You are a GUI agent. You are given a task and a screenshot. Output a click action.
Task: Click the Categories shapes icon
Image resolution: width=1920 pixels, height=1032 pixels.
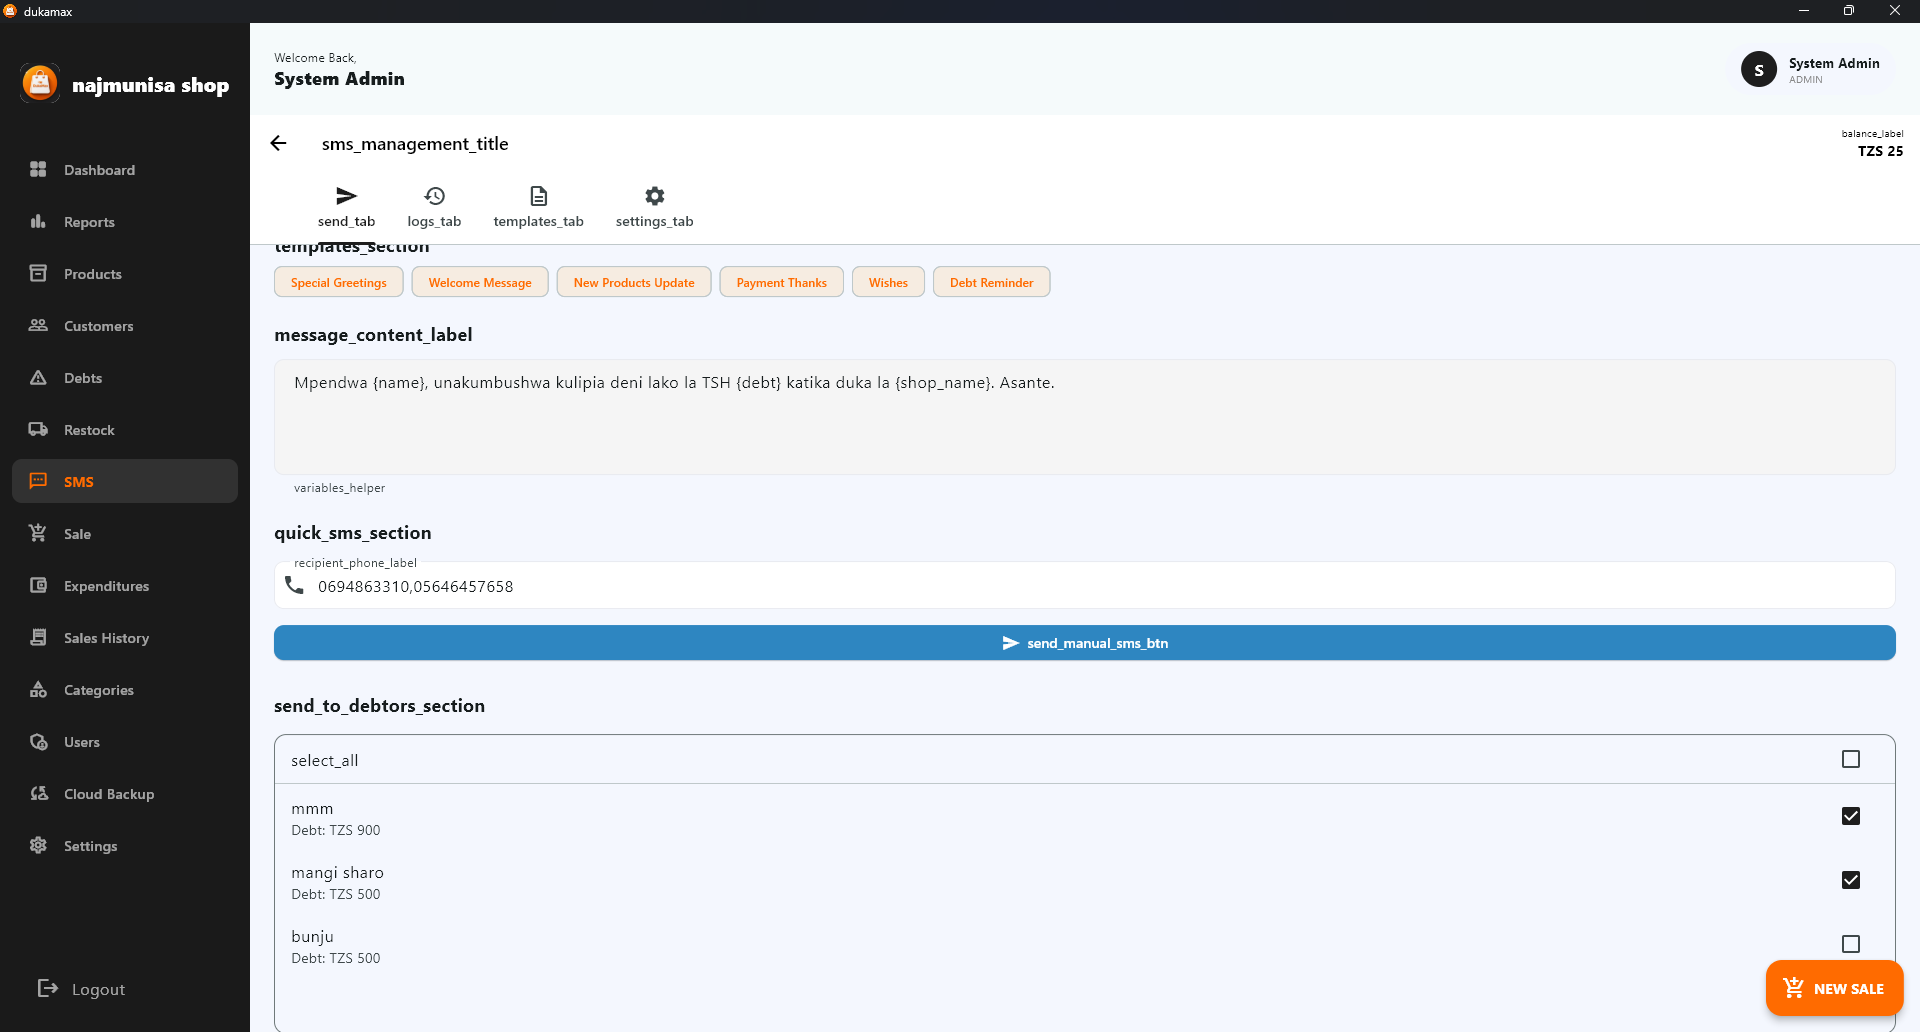pos(38,689)
